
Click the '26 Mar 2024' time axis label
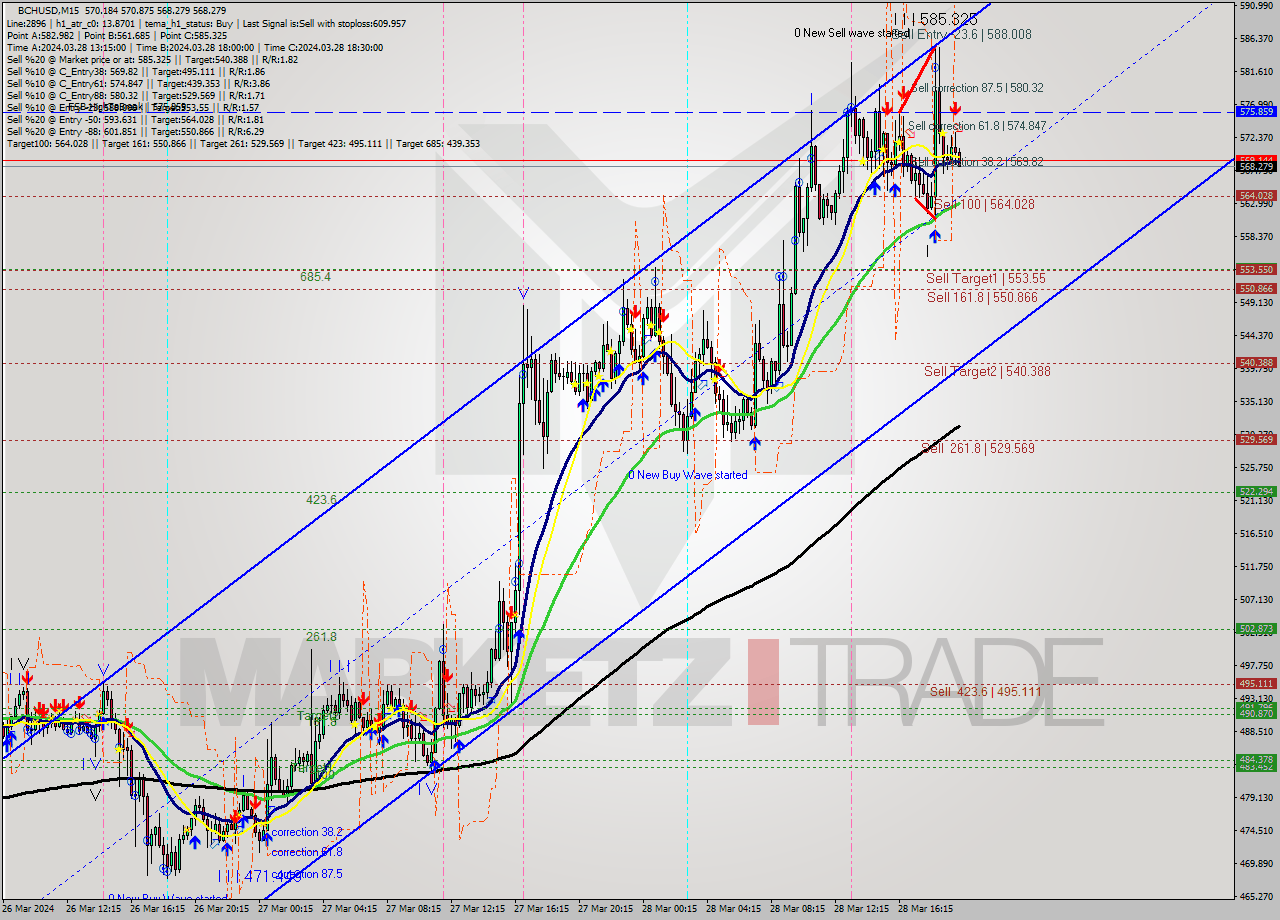tap(28, 909)
